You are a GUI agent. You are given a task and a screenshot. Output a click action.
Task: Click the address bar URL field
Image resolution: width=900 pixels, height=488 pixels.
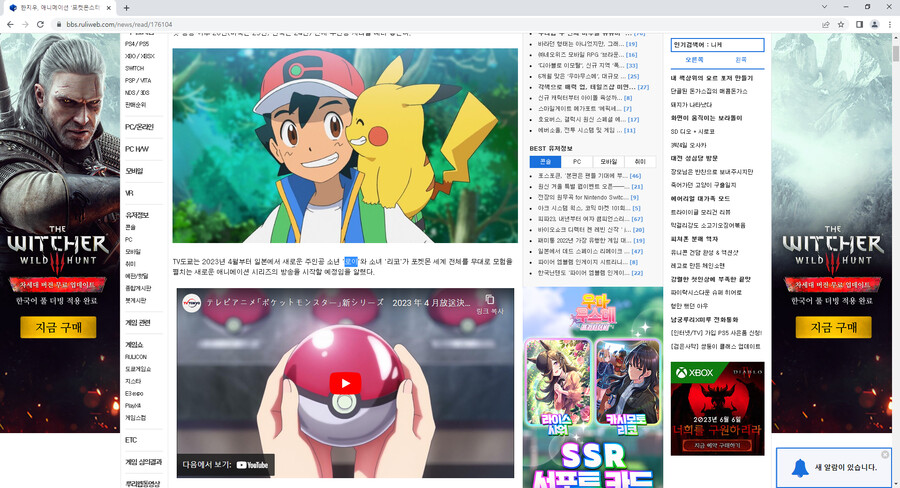(x=436, y=24)
